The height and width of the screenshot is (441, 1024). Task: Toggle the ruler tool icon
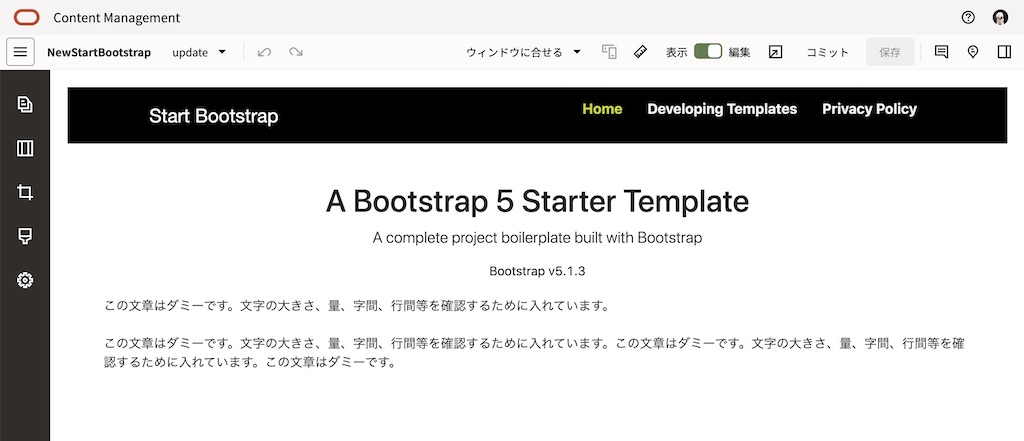640,52
